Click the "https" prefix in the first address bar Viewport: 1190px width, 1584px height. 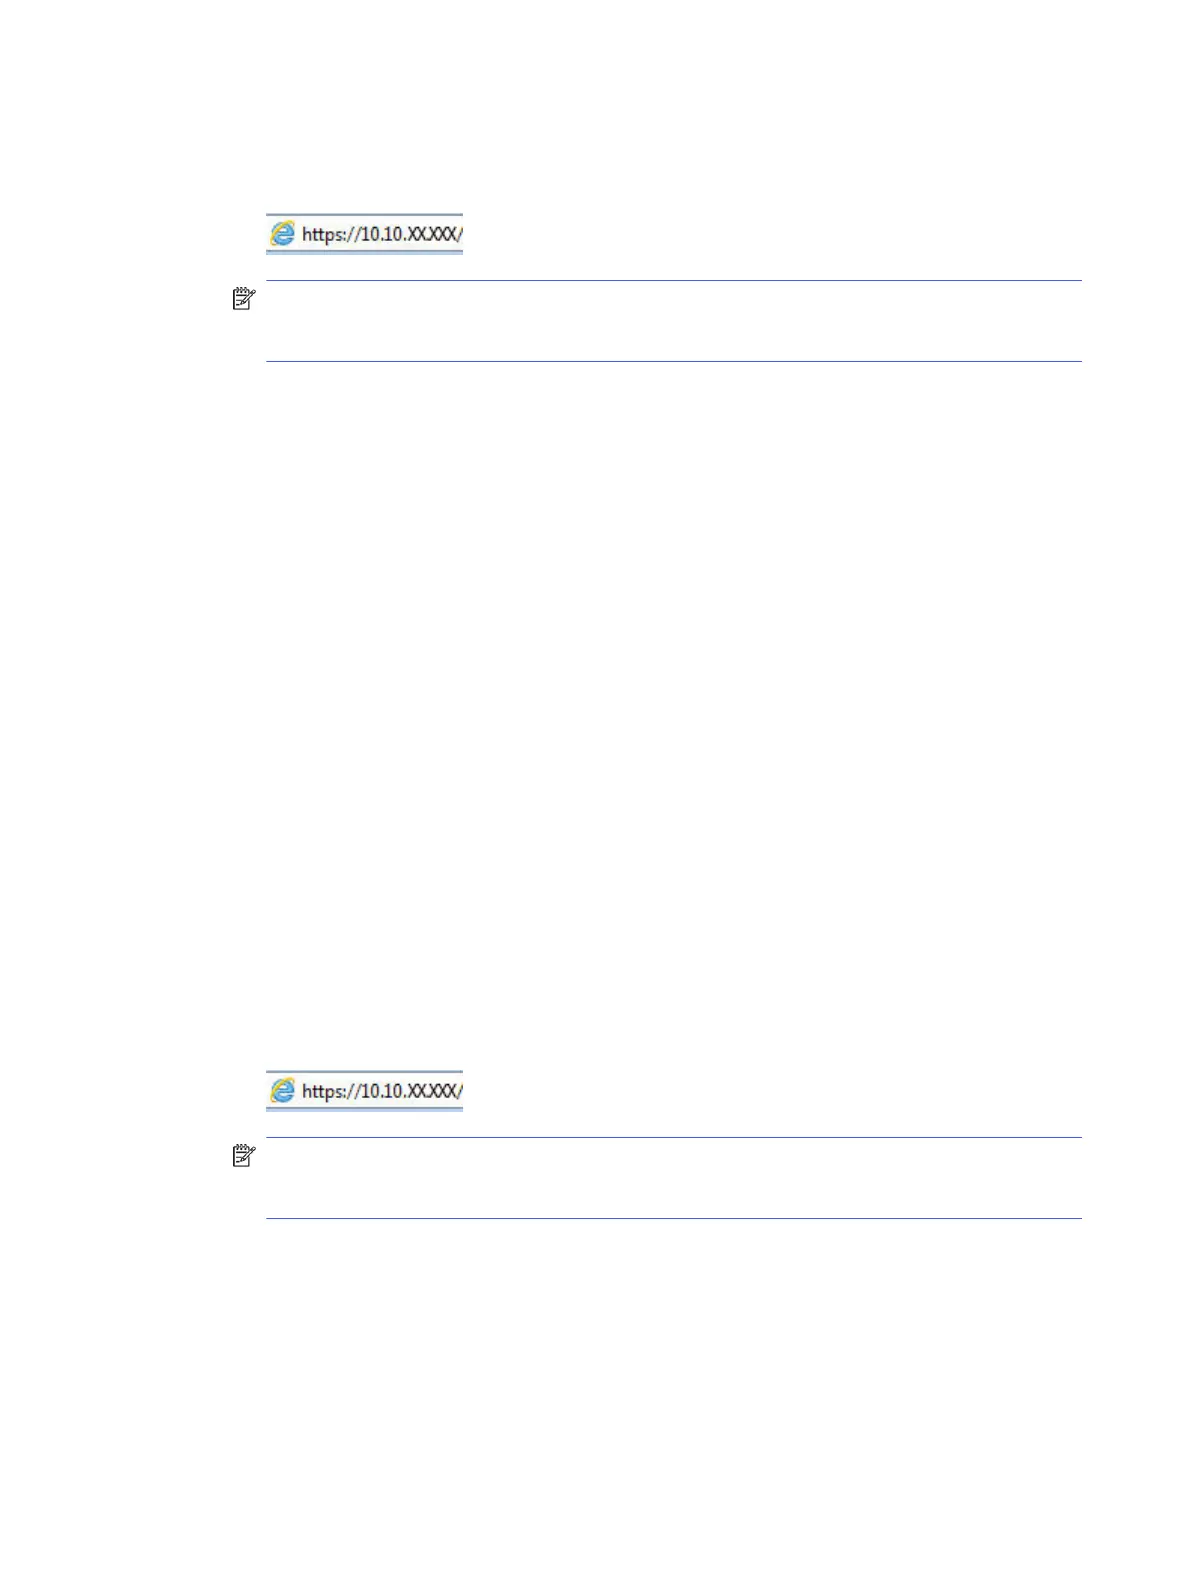[321, 235]
